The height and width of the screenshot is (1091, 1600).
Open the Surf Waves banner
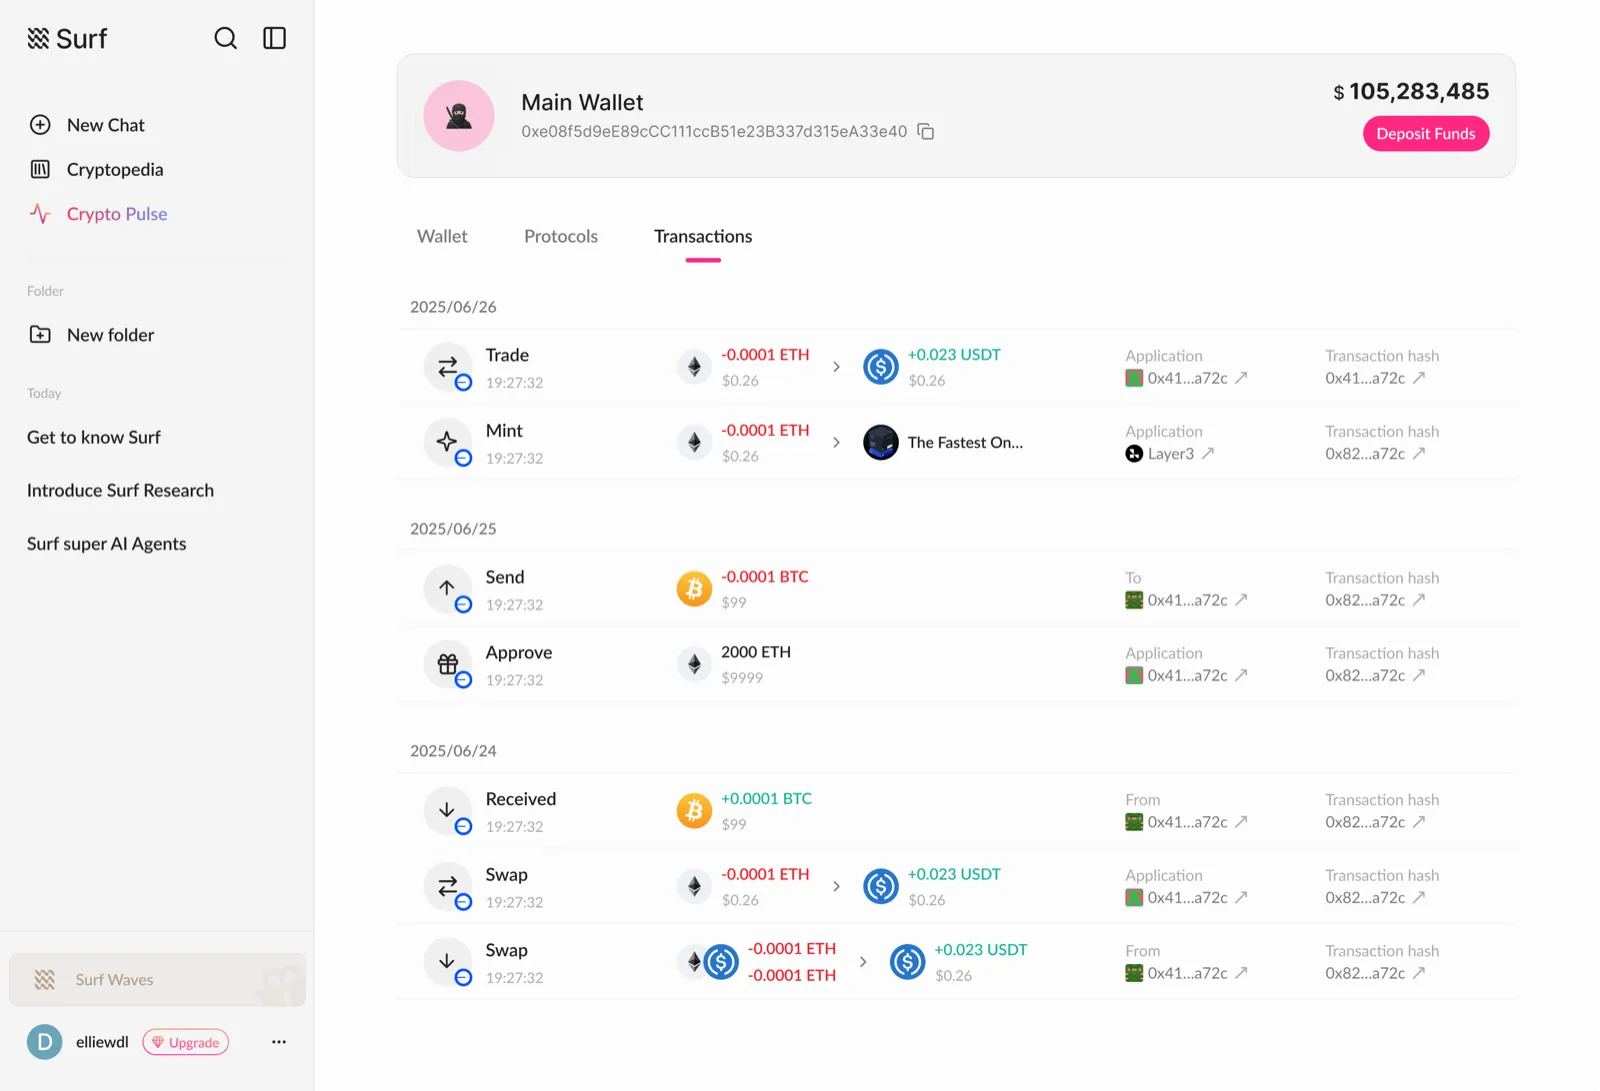[157, 980]
